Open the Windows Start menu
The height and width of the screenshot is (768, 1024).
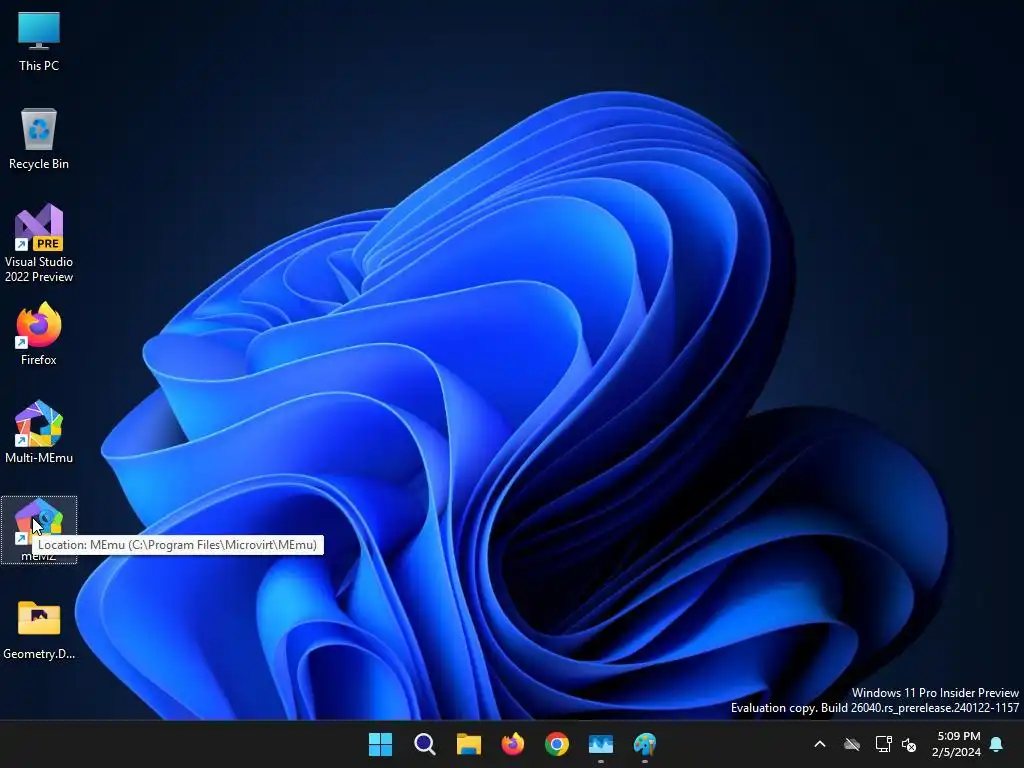(381, 744)
